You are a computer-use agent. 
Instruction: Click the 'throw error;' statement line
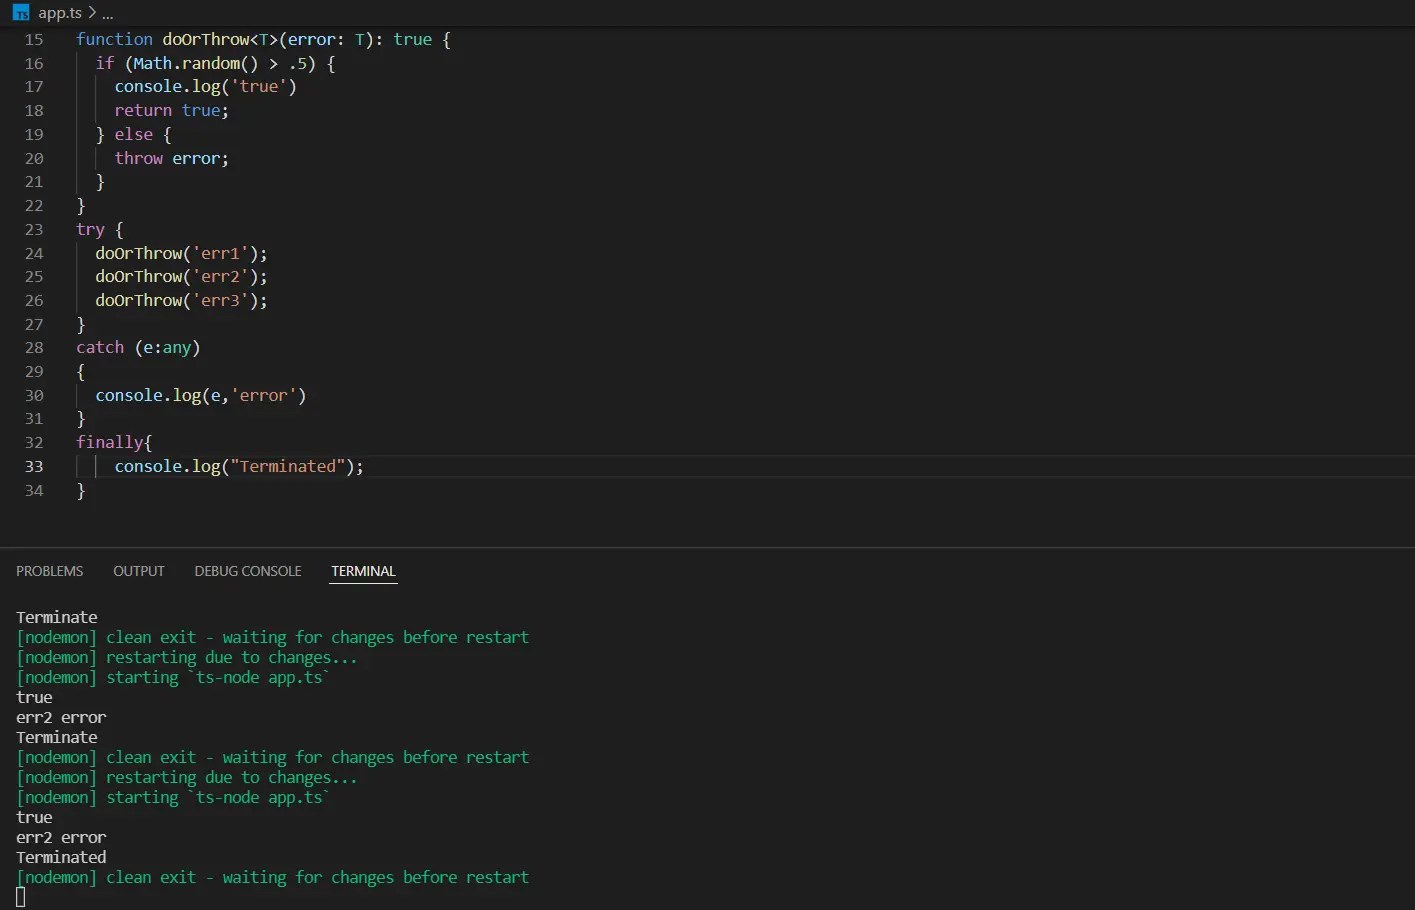point(171,158)
